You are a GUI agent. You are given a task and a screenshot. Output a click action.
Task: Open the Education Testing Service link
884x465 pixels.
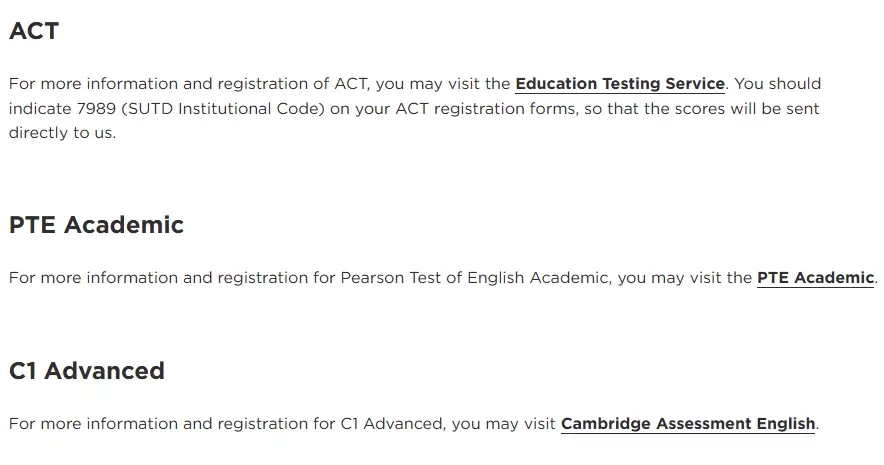click(x=620, y=83)
